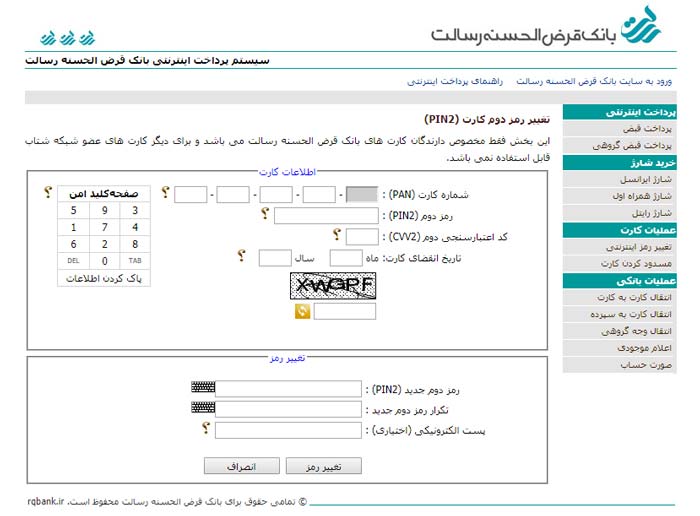This screenshot has height=516, width=700.
Task: Select مسدود کردن کارت in the sidebar
Action: coord(620,263)
